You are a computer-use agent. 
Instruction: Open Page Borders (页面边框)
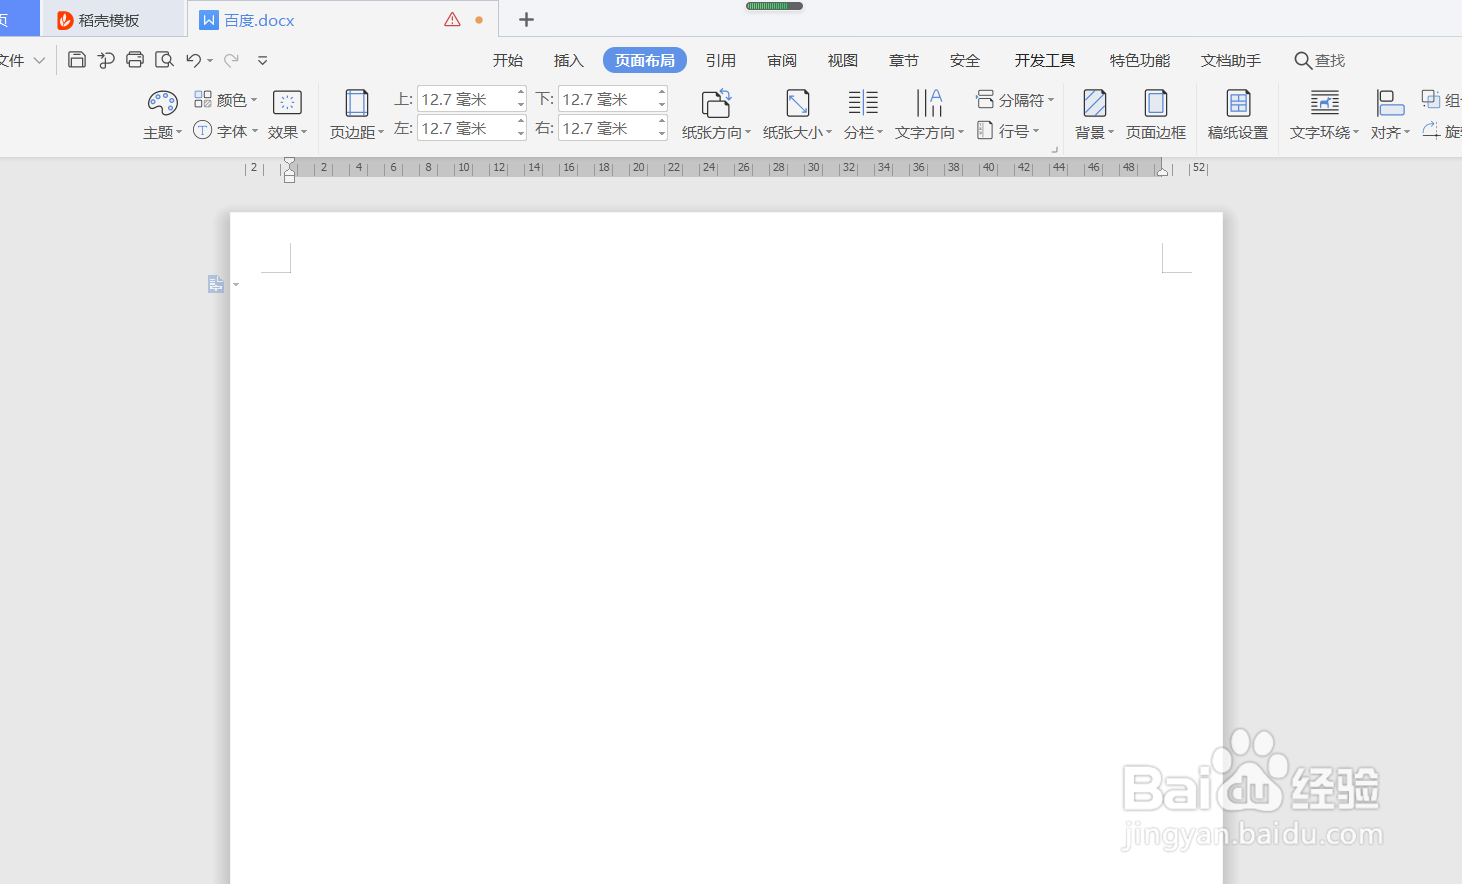pyautogui.click(x=1156, y=114)
